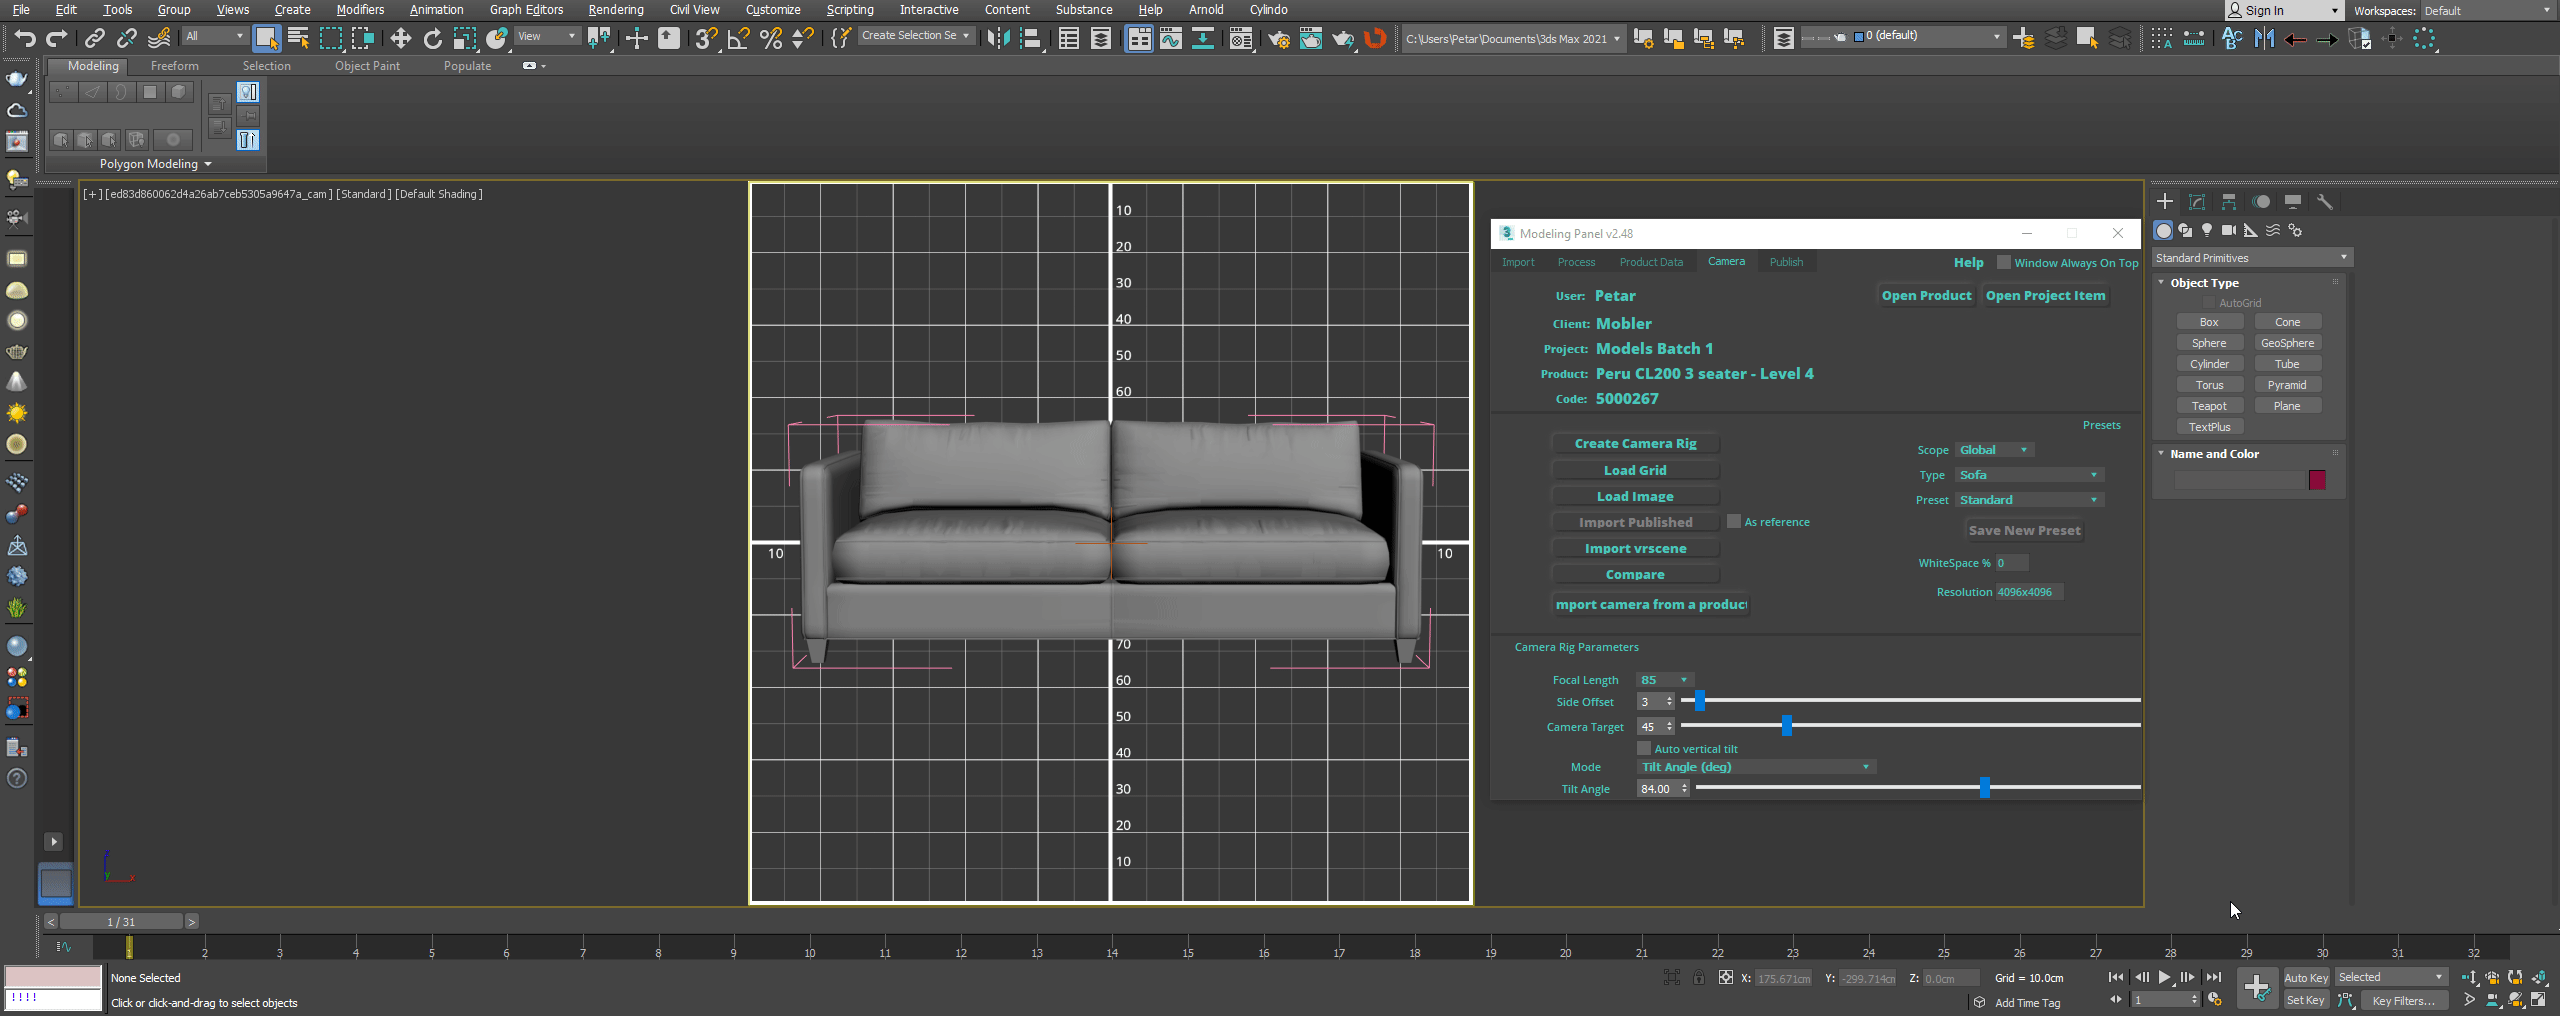Click the Teapot primitive button
The image size is (2560, 1016).
click(2209, 406)
